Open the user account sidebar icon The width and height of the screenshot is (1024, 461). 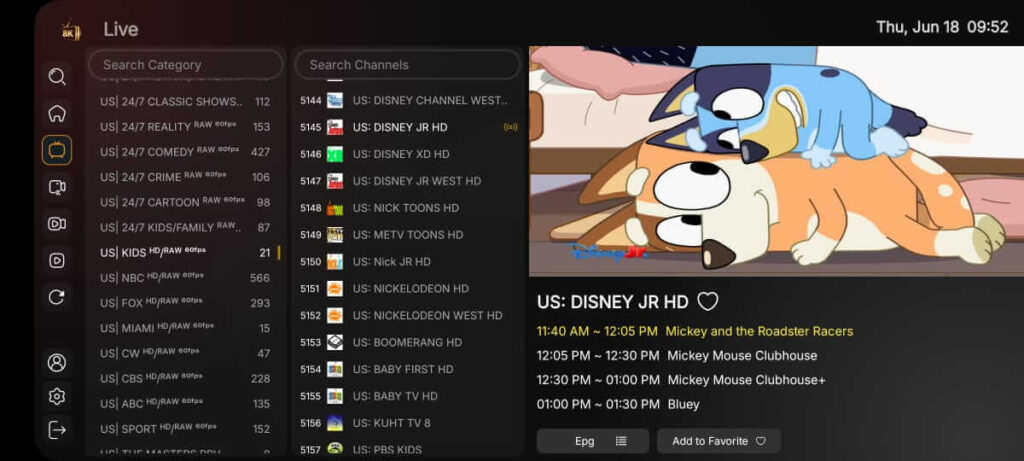tap(57, 362)
